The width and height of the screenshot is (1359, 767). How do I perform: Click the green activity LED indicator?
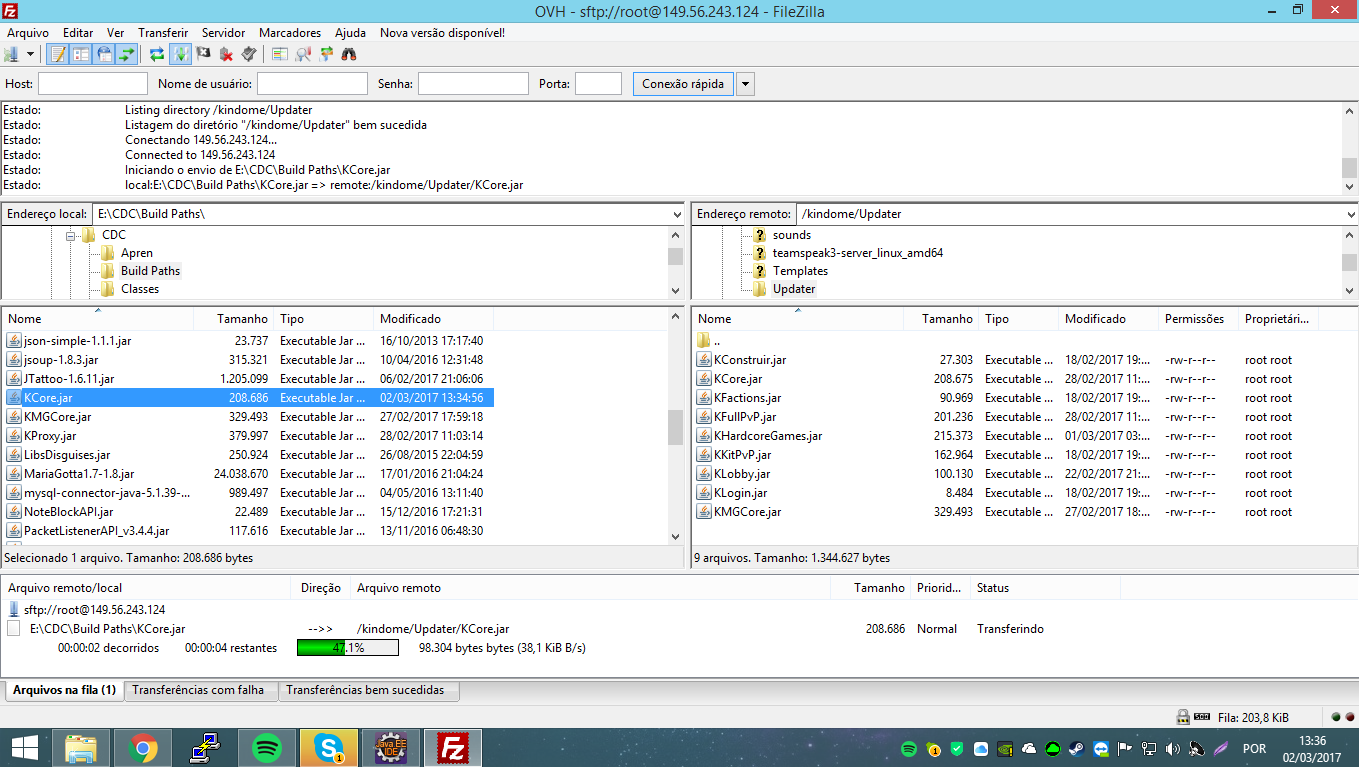[x=1335, y=717]
